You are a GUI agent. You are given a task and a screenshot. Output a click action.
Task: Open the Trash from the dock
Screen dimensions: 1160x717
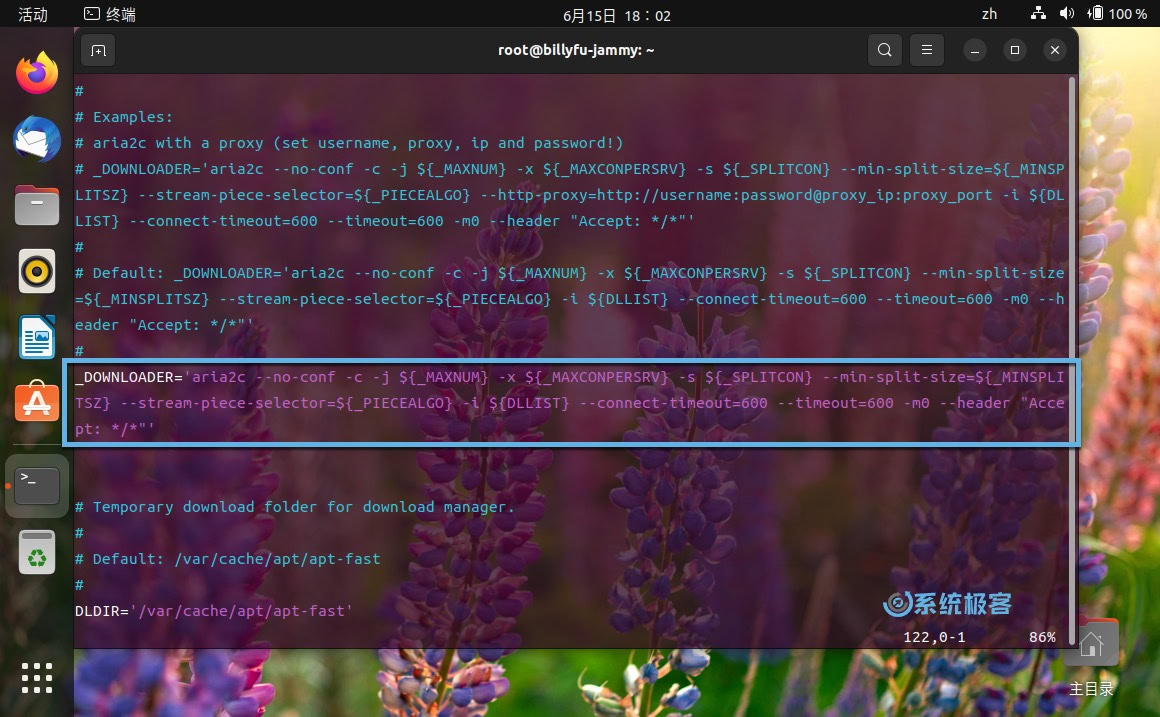click(x=37, y=551)
